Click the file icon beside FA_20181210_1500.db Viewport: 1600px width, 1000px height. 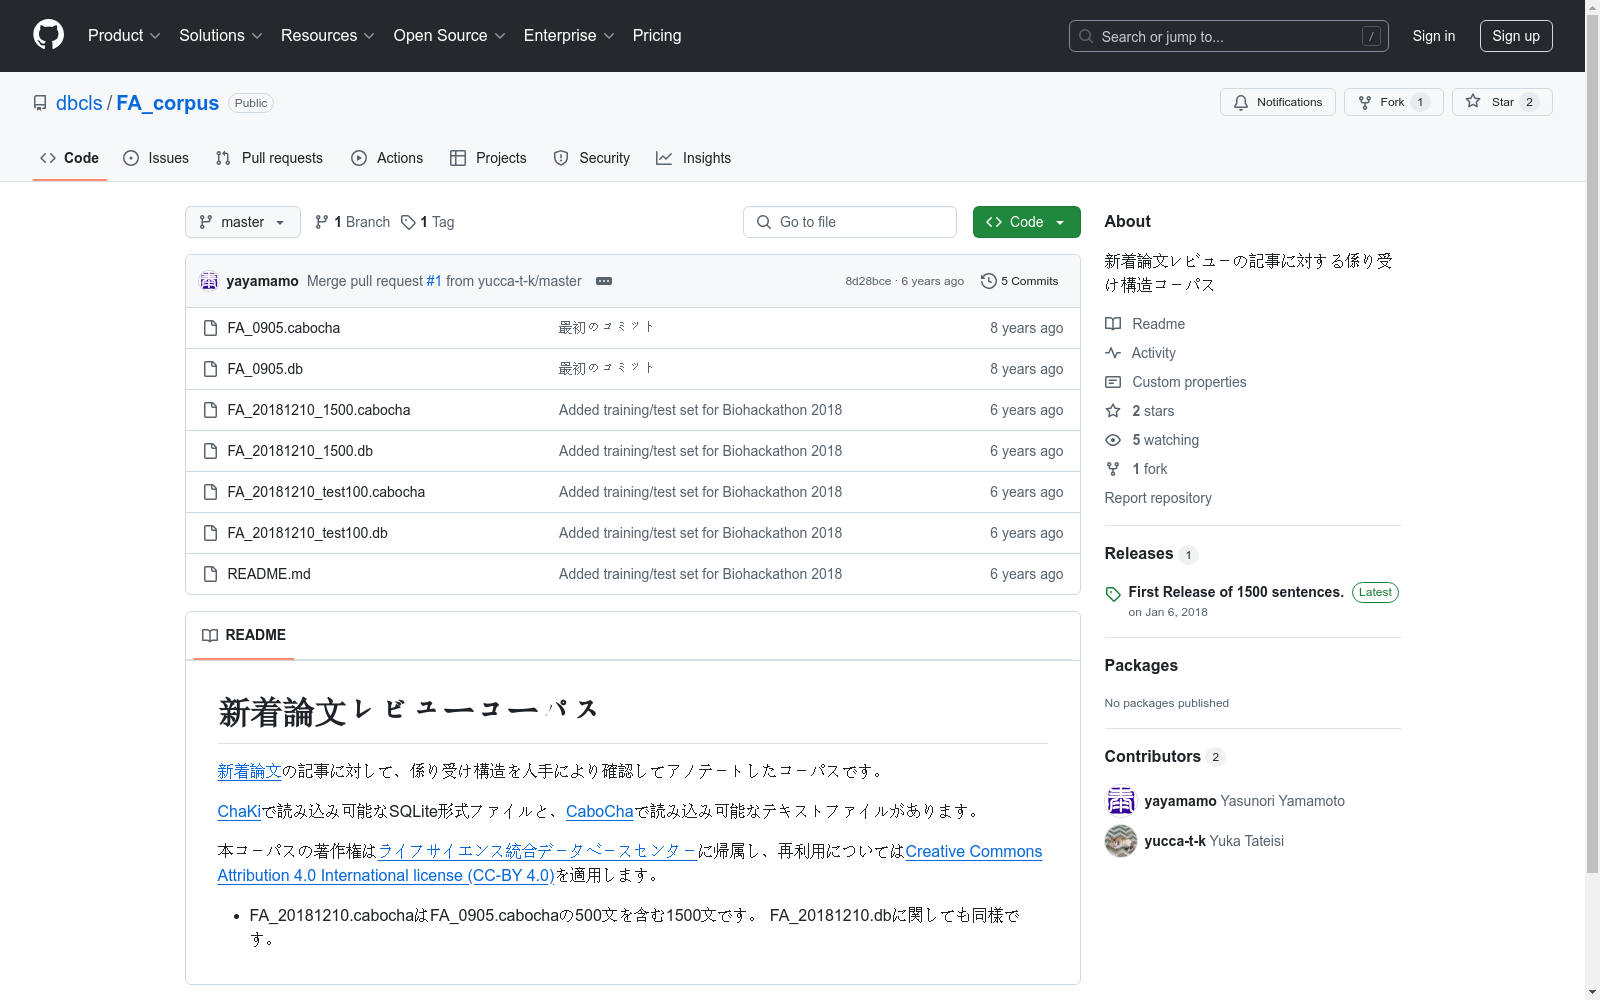(210, 451)
